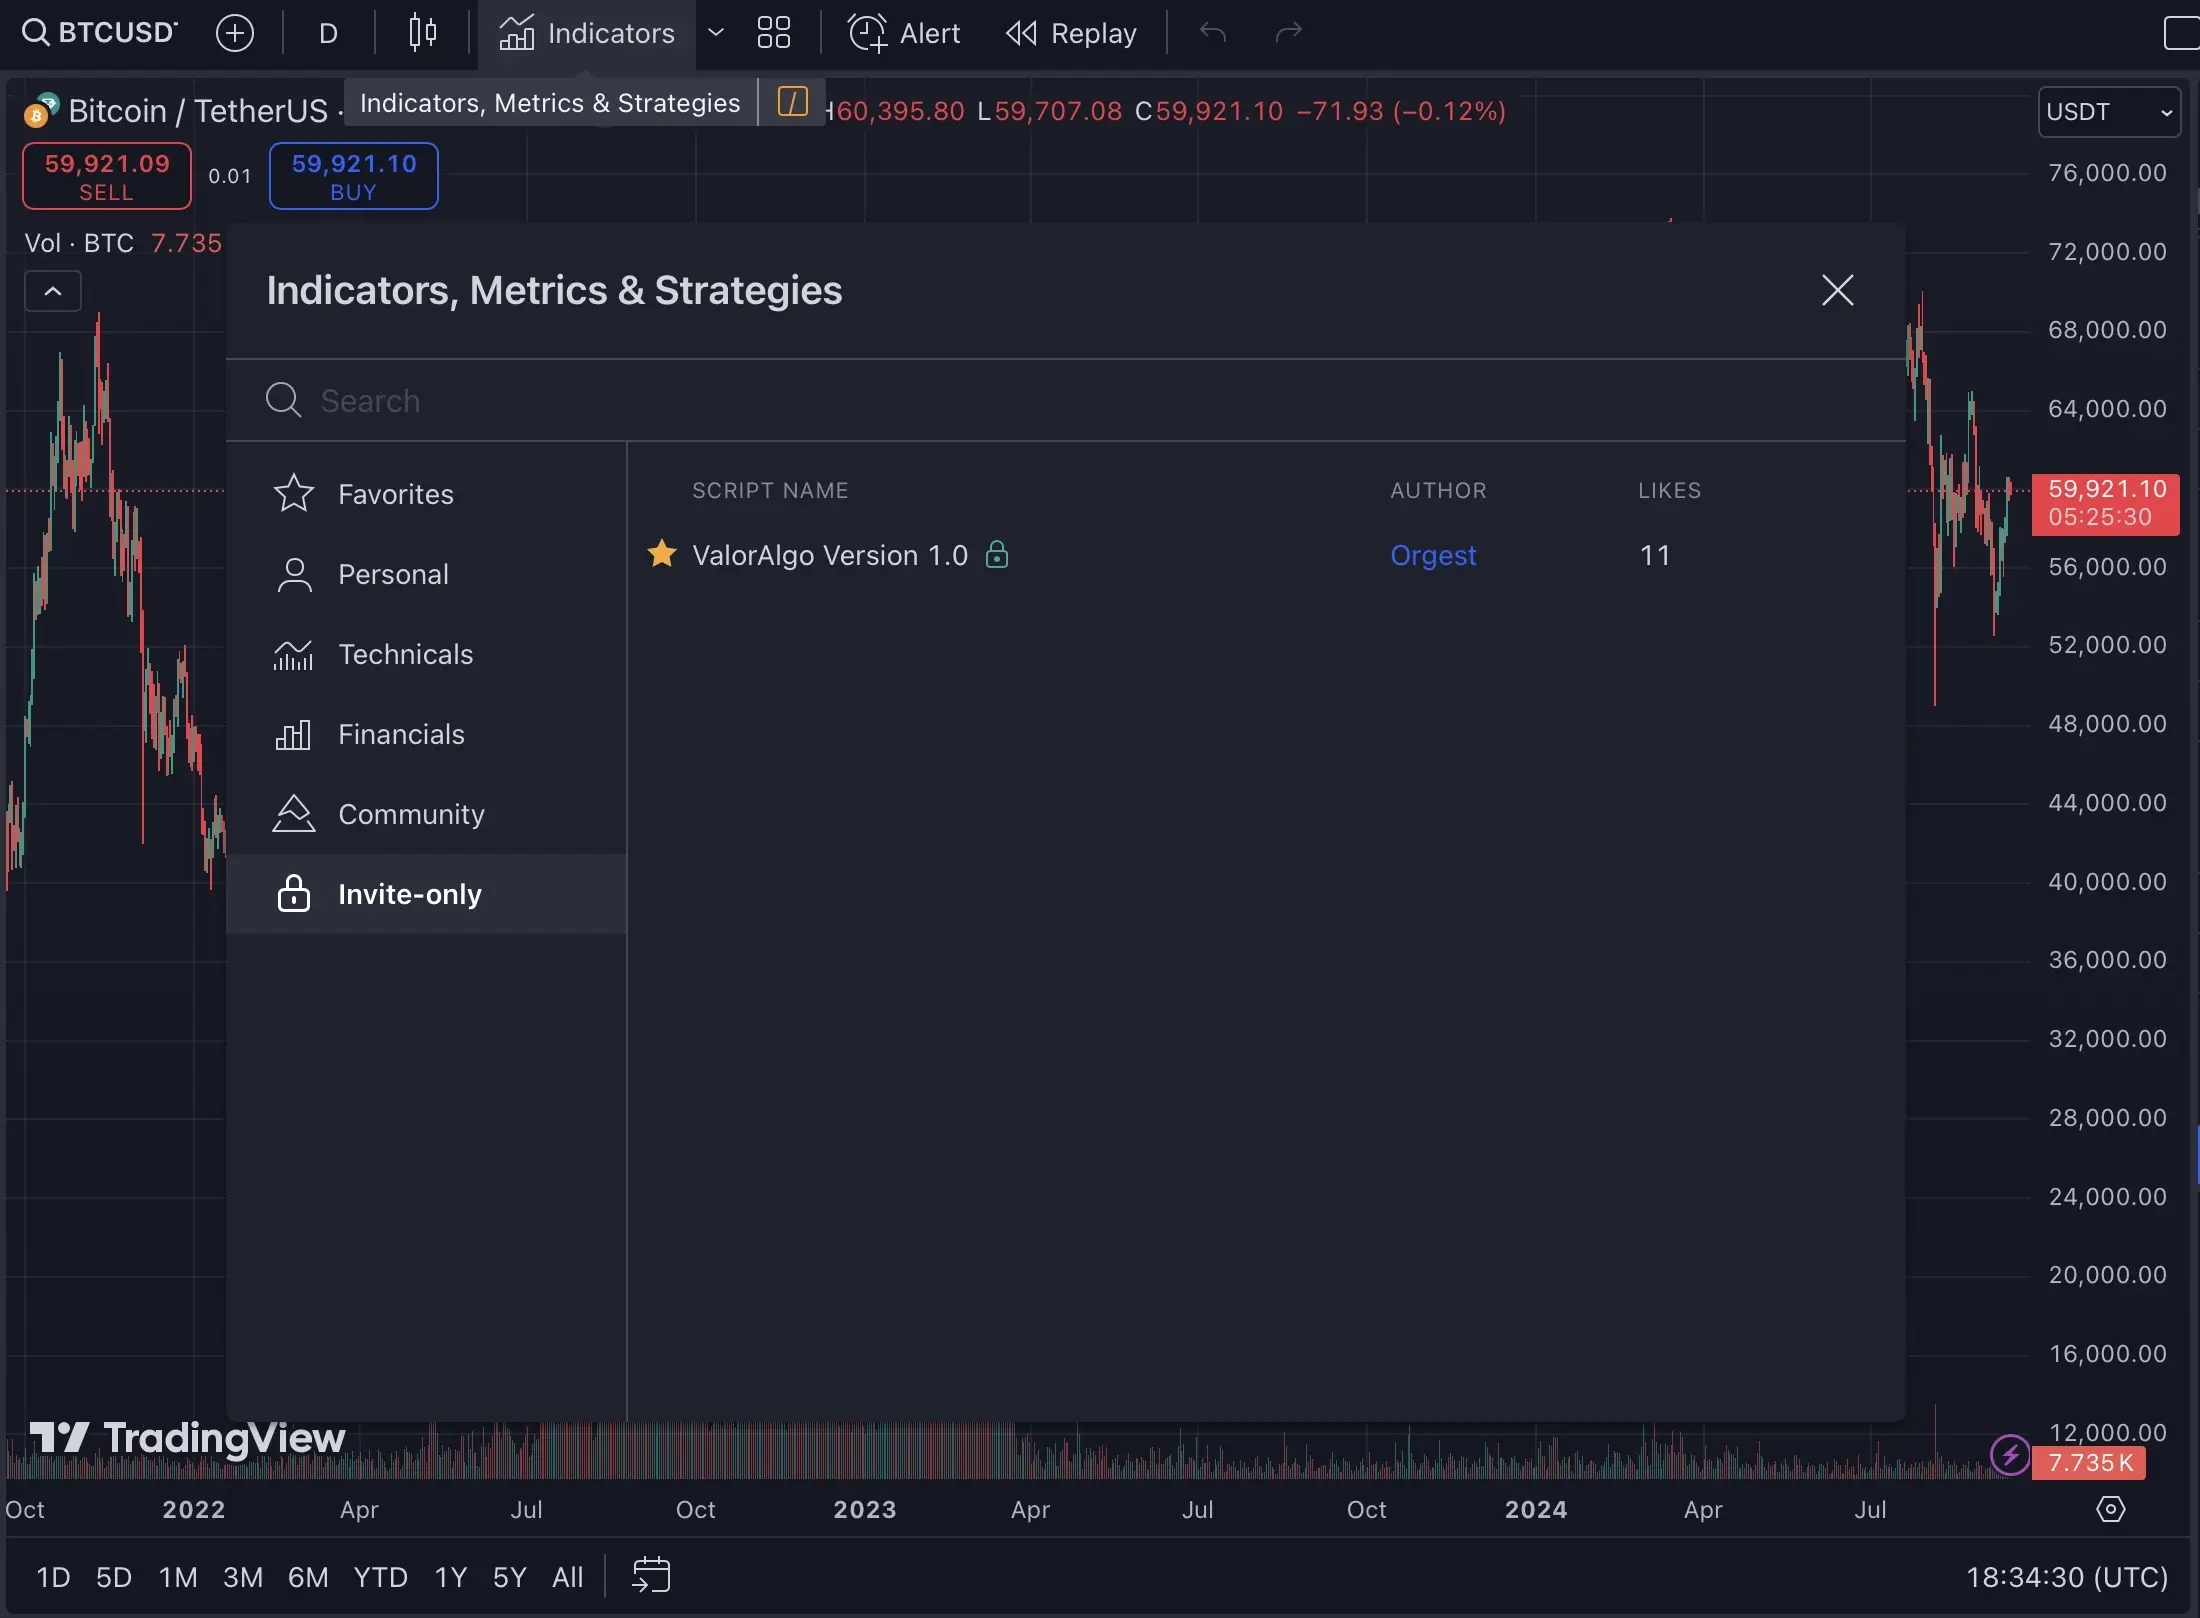Screen dimensions: 2200x1618
Task: Select the Favorites category
Action: [427, 494]
